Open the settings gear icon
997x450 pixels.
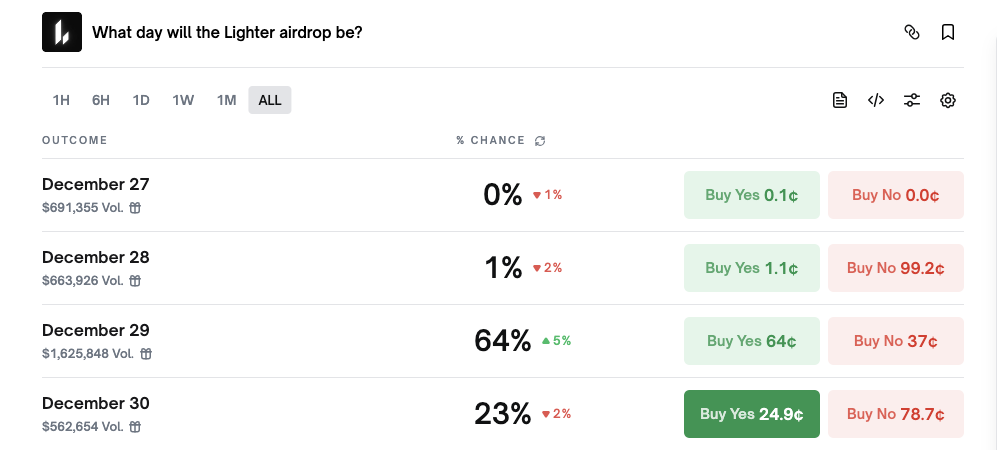point(948,100)
